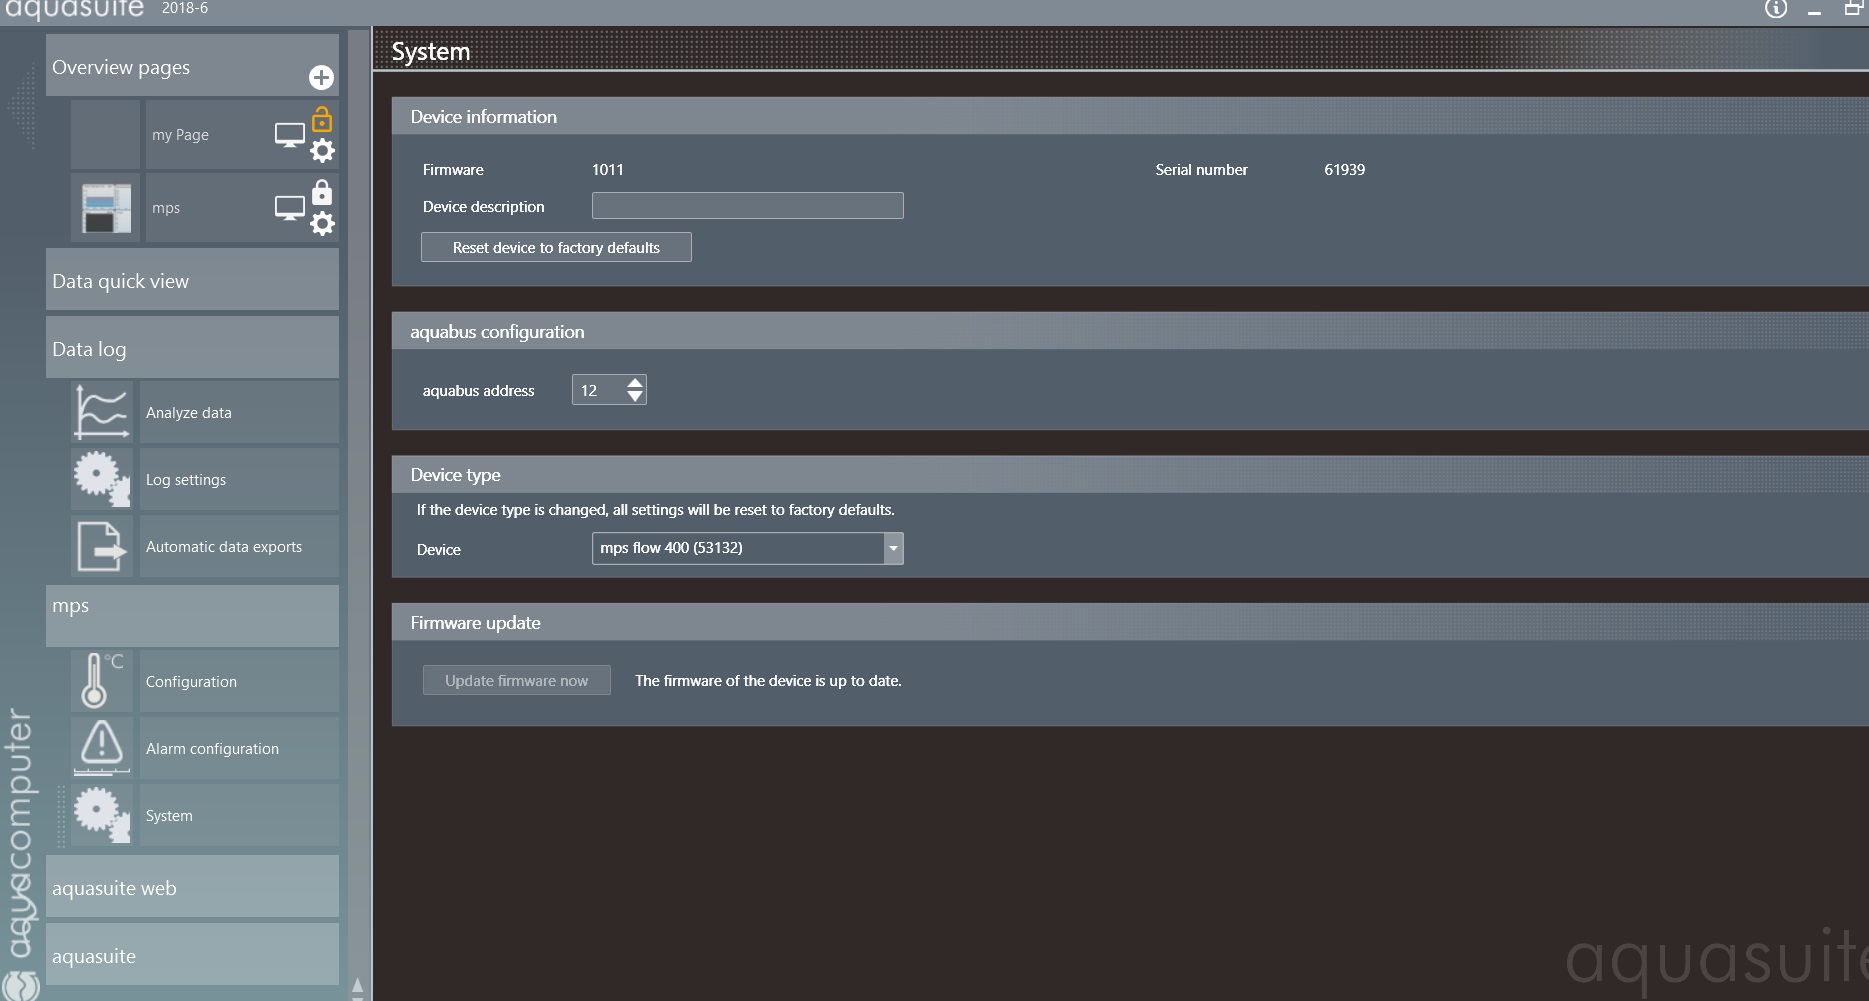Click the firmware version 1011

point(608,170)
